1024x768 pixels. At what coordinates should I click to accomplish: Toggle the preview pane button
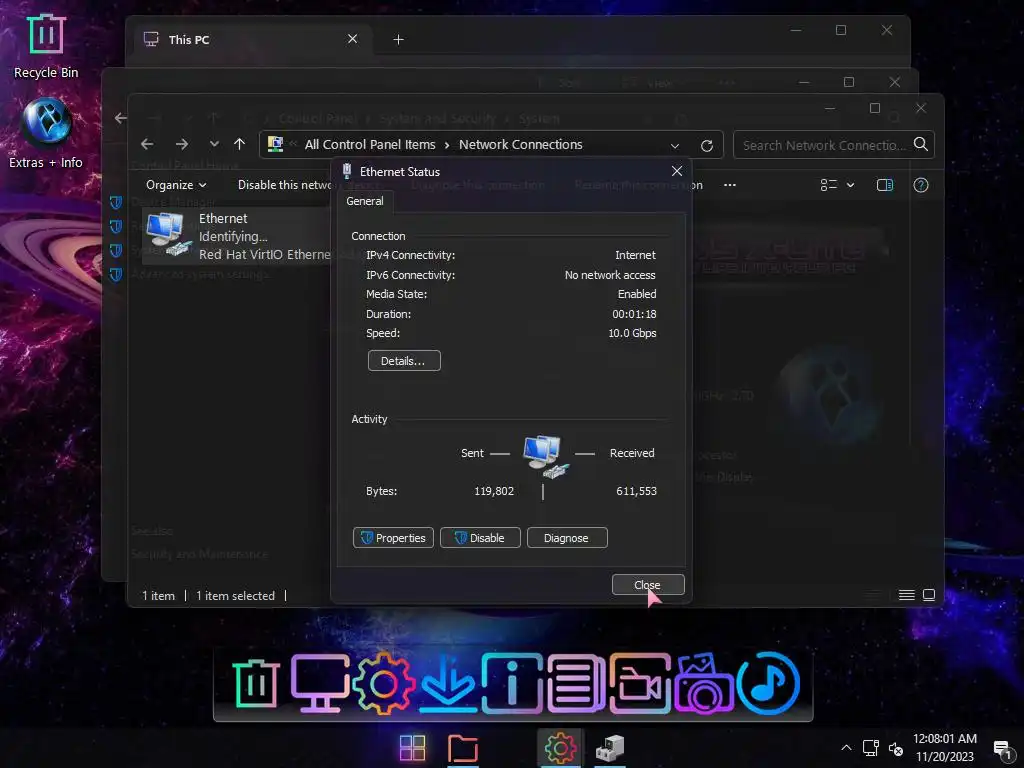pos(885,185)
